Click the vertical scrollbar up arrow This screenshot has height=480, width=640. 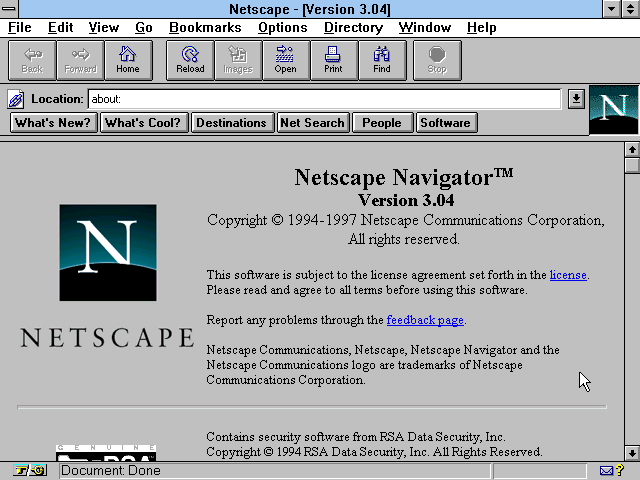click(x=632, y=149)
